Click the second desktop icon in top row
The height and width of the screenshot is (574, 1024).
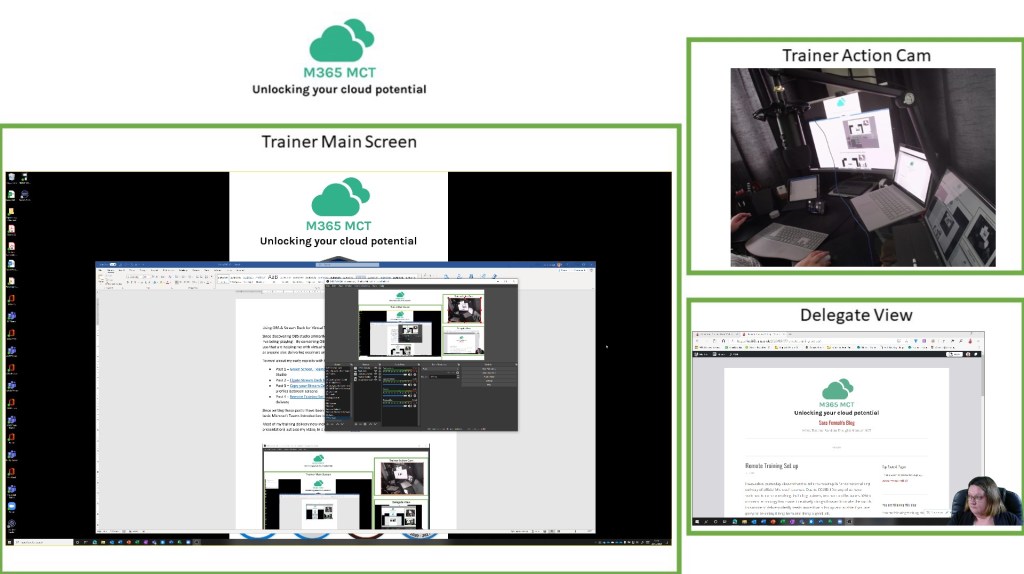23,180
